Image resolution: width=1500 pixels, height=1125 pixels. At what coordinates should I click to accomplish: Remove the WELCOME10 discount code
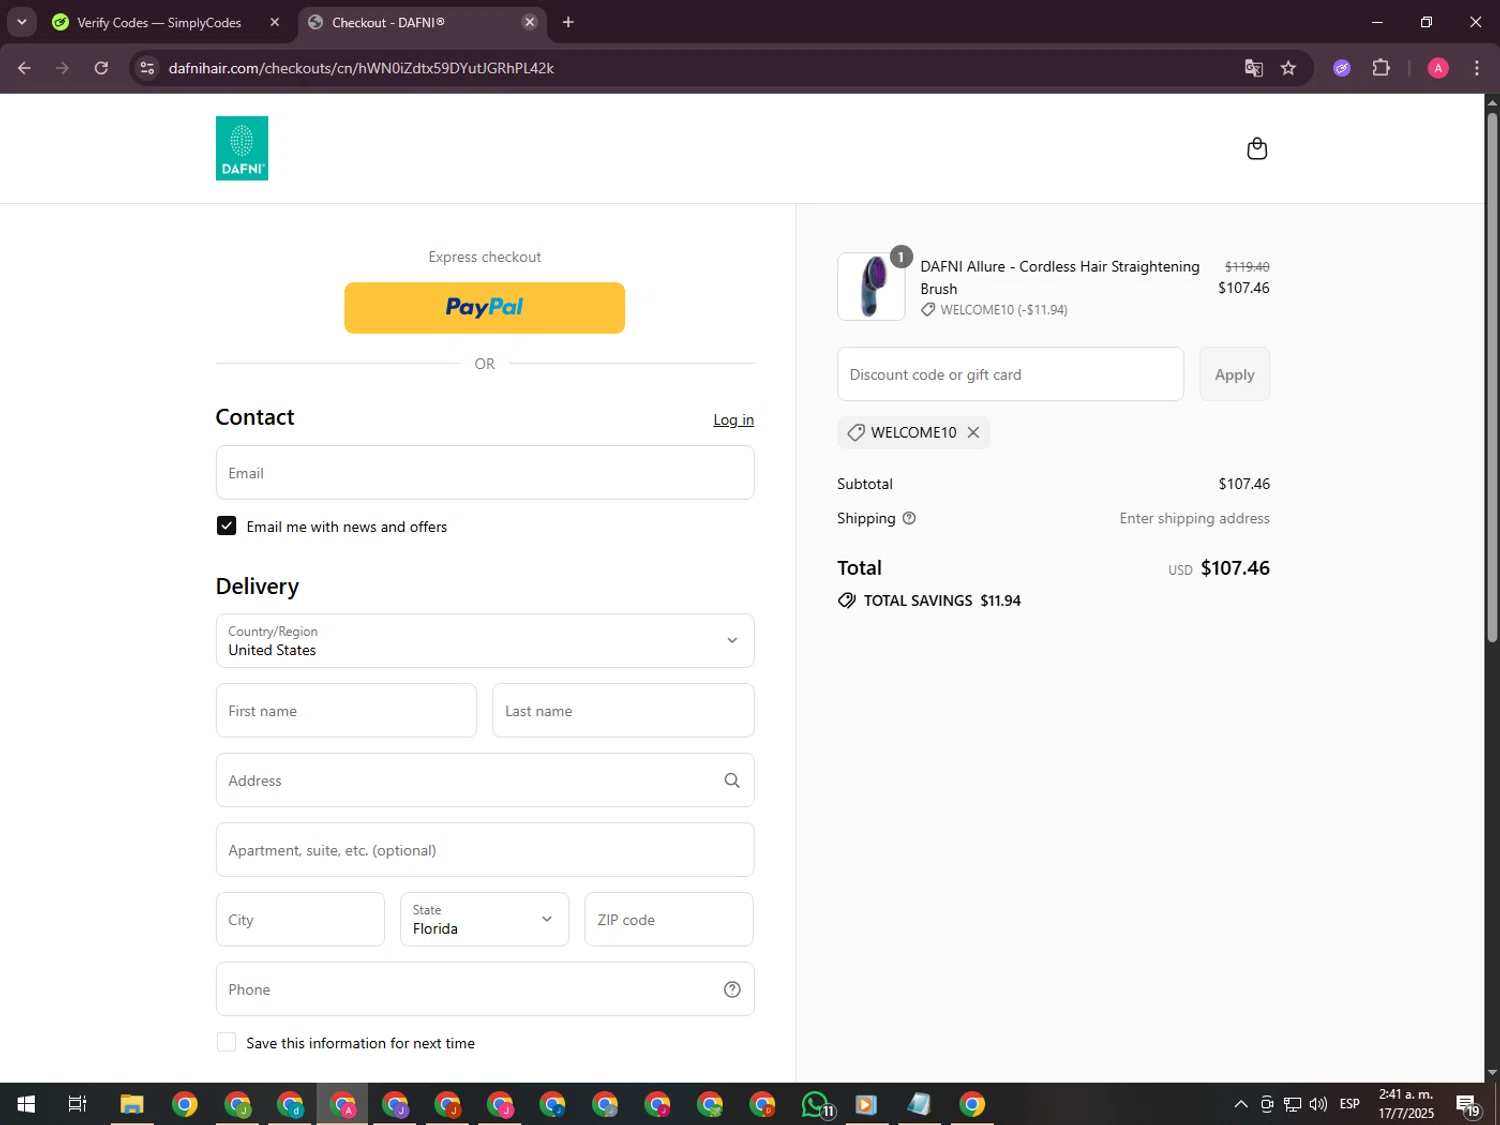973,432
